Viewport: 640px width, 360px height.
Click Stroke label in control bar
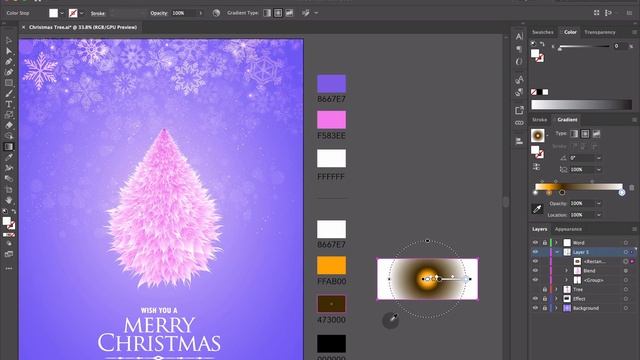click(x=98, y=13)
